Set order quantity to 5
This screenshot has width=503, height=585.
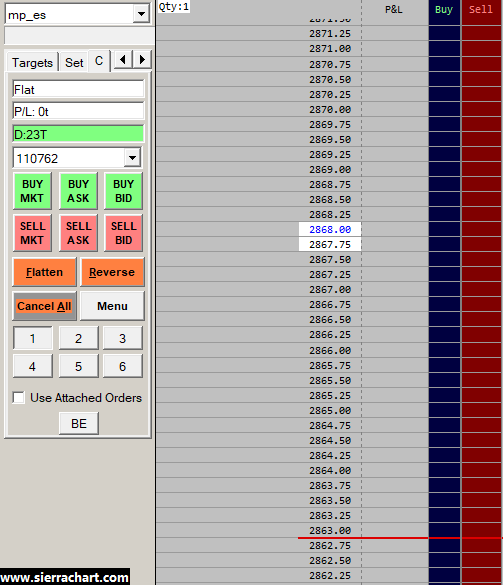pos(78,366)
